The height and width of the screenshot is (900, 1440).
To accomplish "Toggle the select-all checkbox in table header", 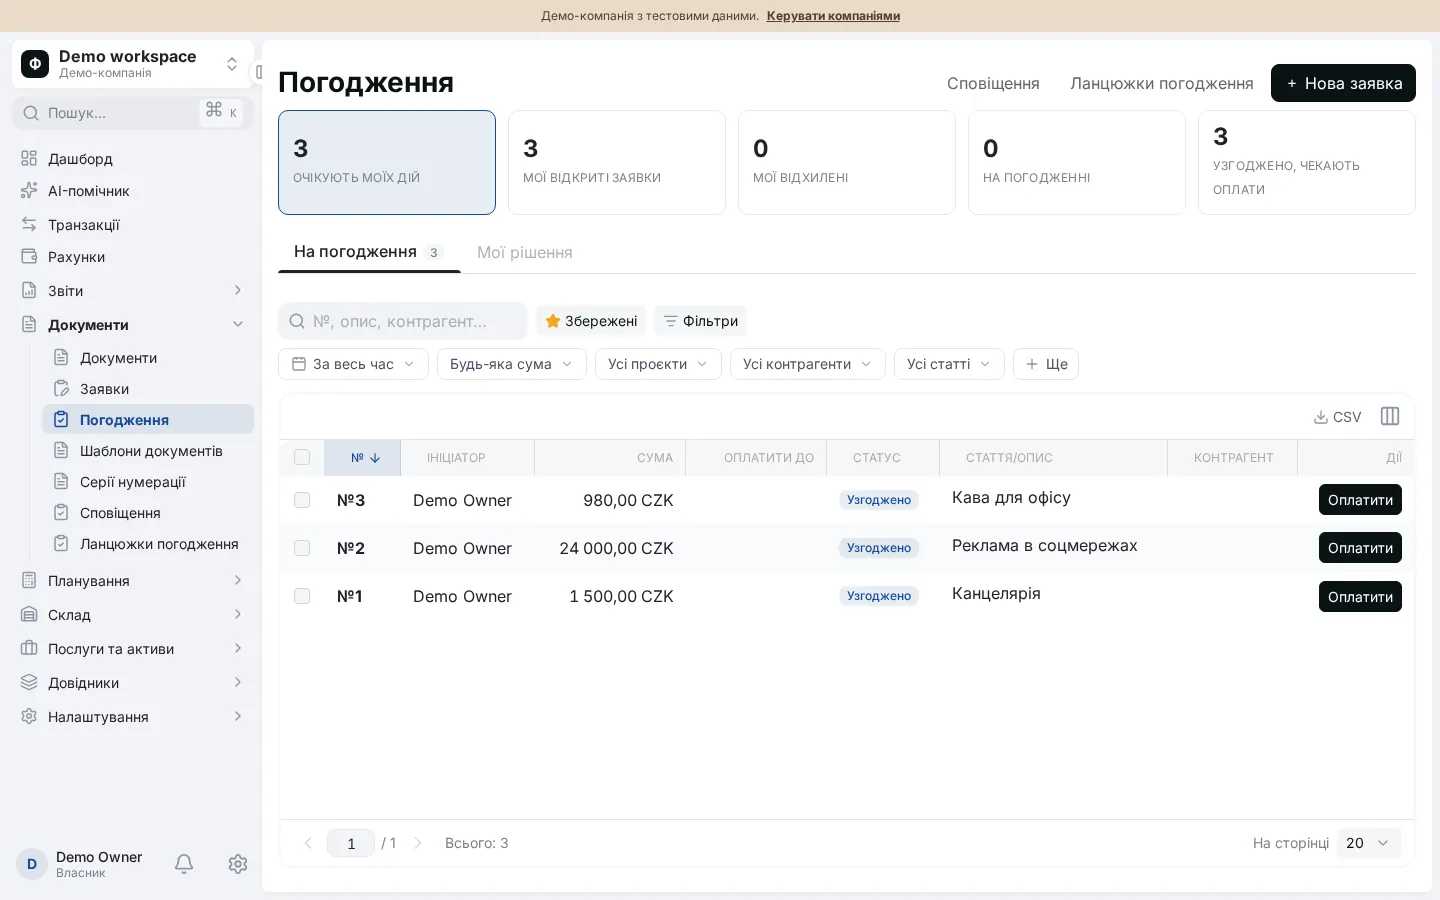I will click(x=302, y=458).
